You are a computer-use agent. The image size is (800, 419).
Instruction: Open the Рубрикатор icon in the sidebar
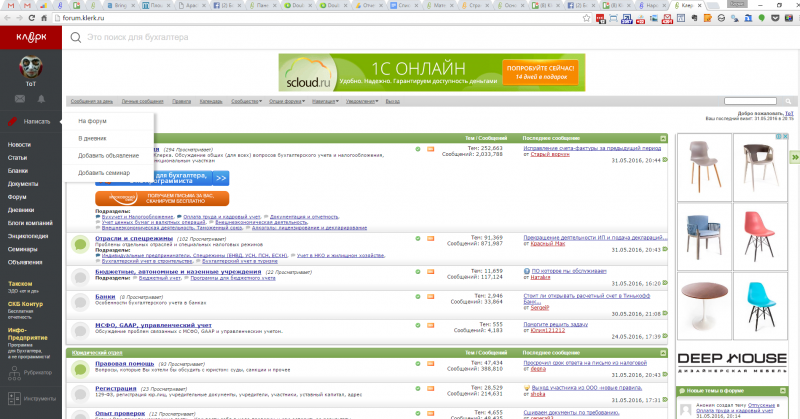14,373
